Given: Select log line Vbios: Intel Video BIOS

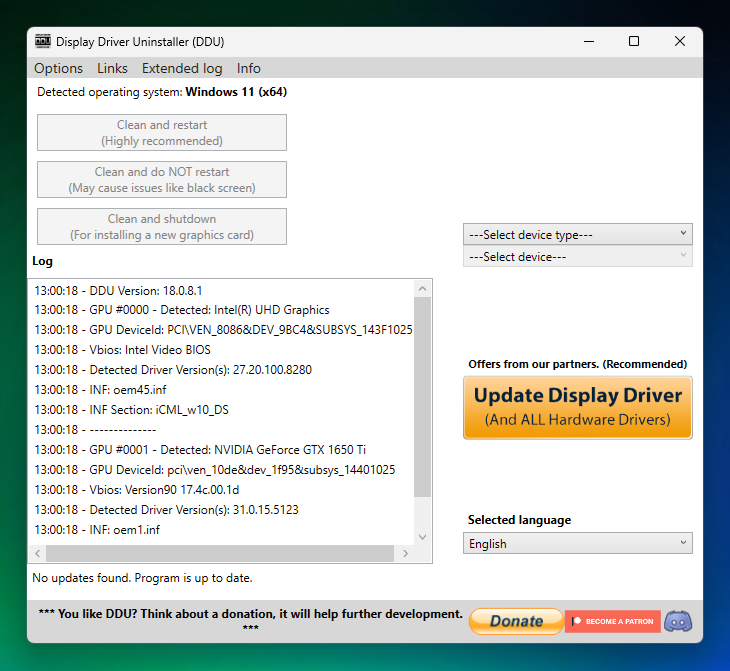Looking at the screenshot, I should coord(122,350).
